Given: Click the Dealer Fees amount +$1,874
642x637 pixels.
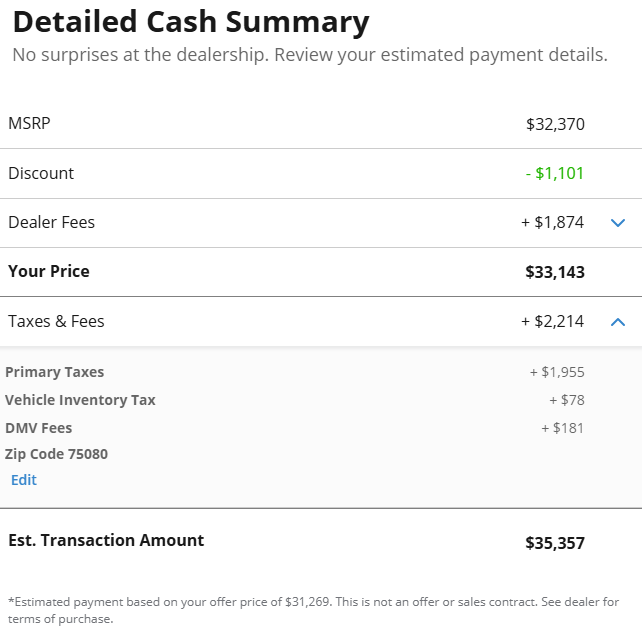Looking at the screenshot, I should point(552,222).
